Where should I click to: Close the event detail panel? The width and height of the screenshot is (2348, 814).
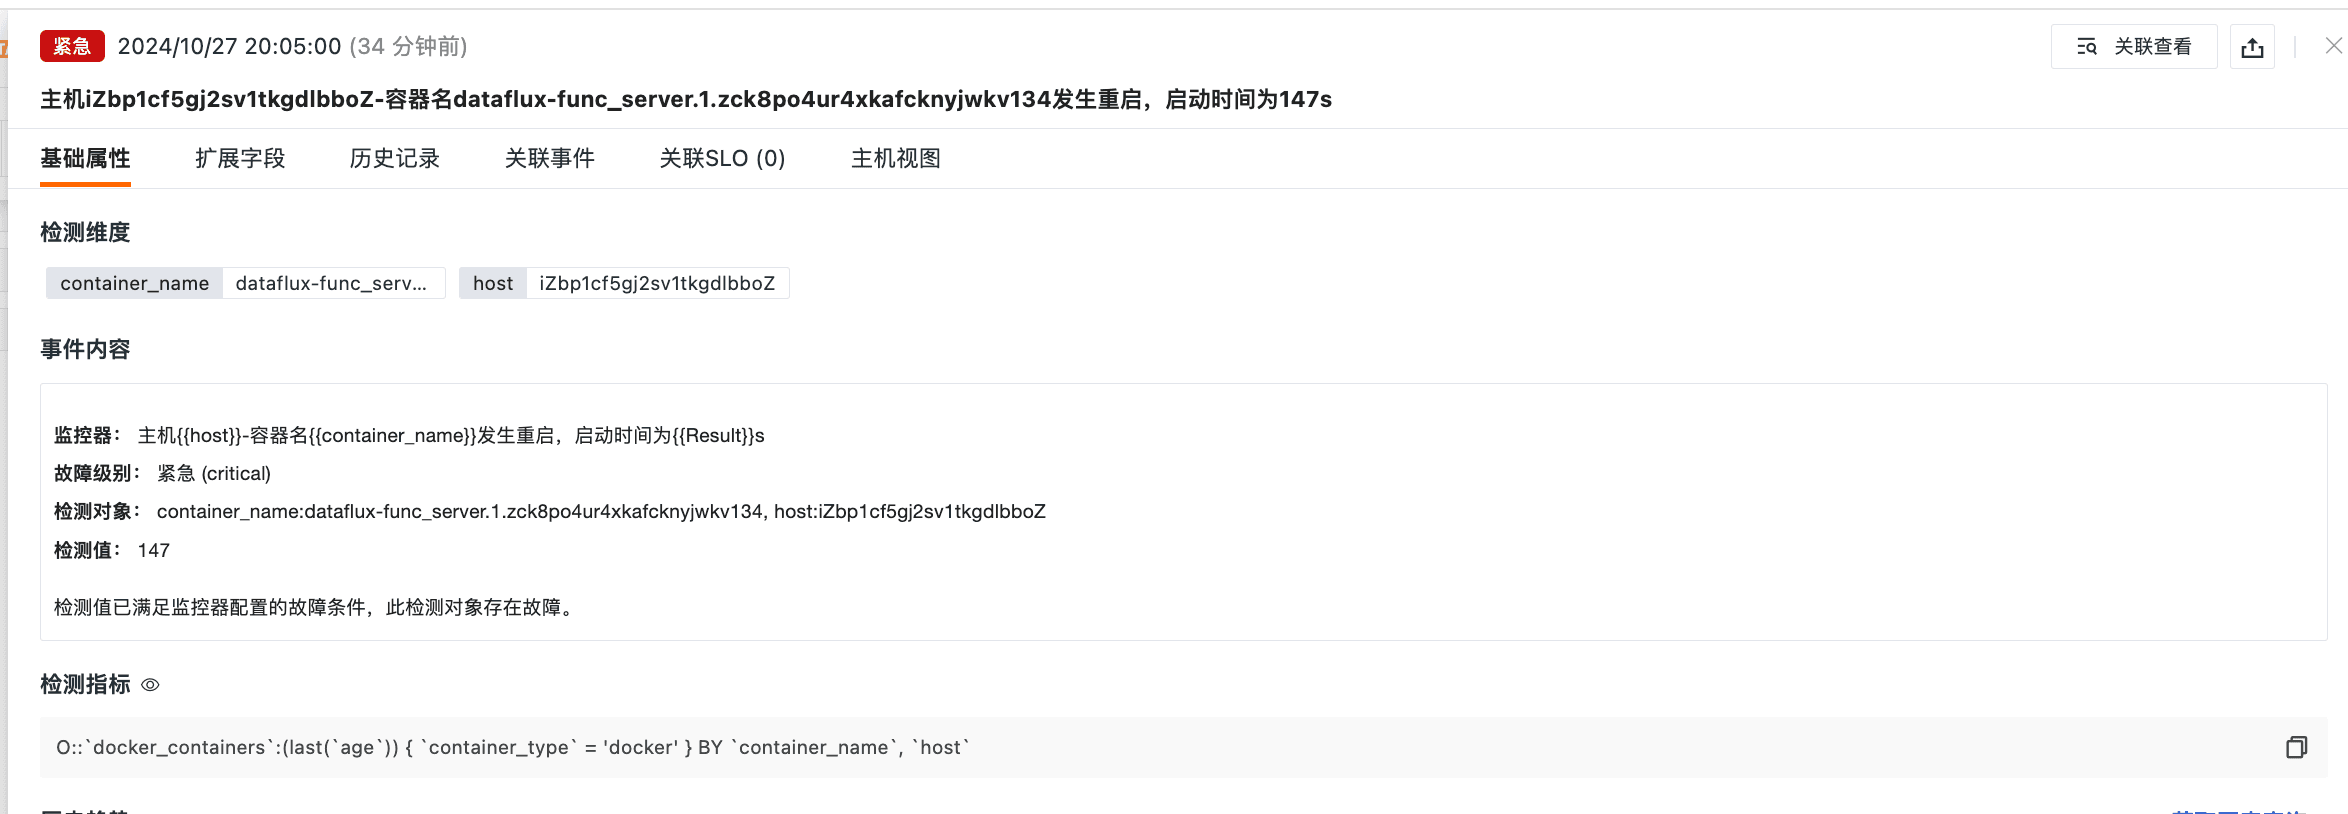(2333, 46)
